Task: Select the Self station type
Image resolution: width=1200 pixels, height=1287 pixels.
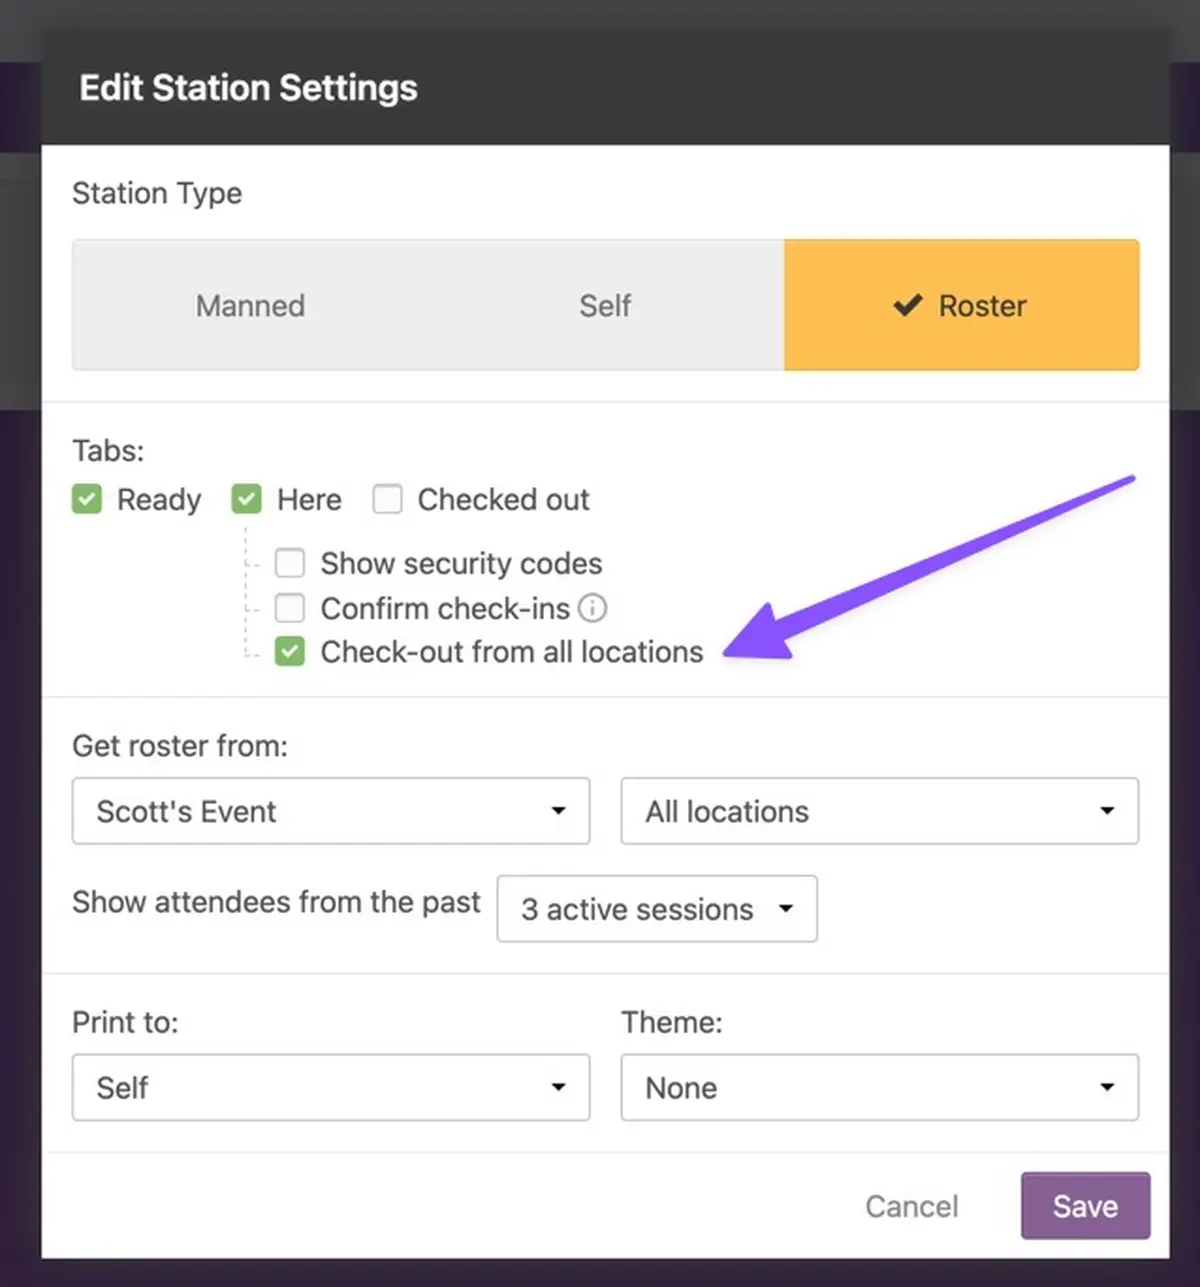Action: [605, 305]
